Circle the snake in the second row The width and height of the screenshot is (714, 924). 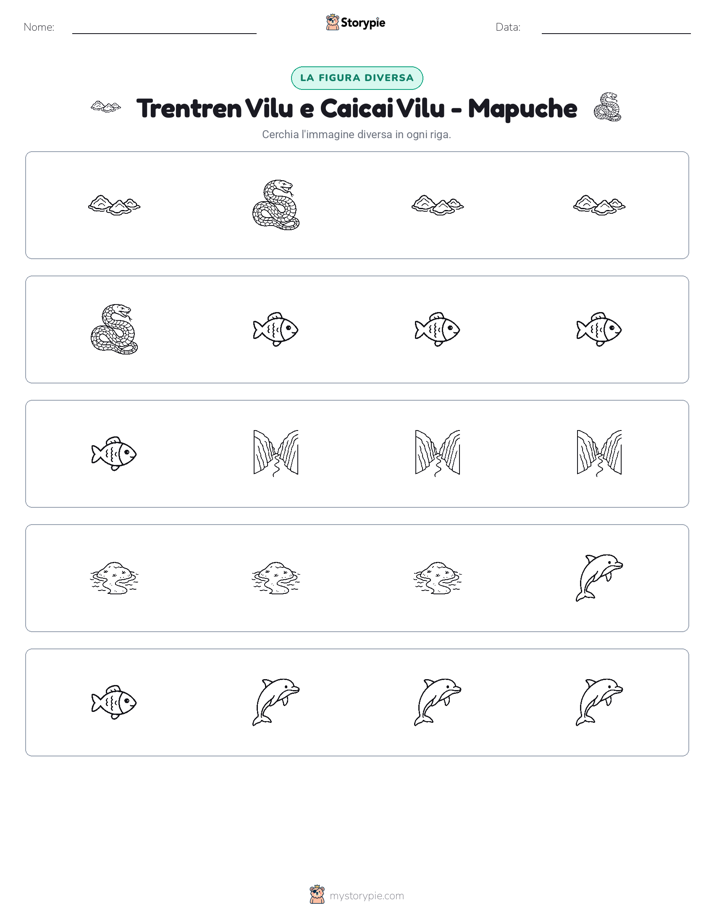click(114, 329)
